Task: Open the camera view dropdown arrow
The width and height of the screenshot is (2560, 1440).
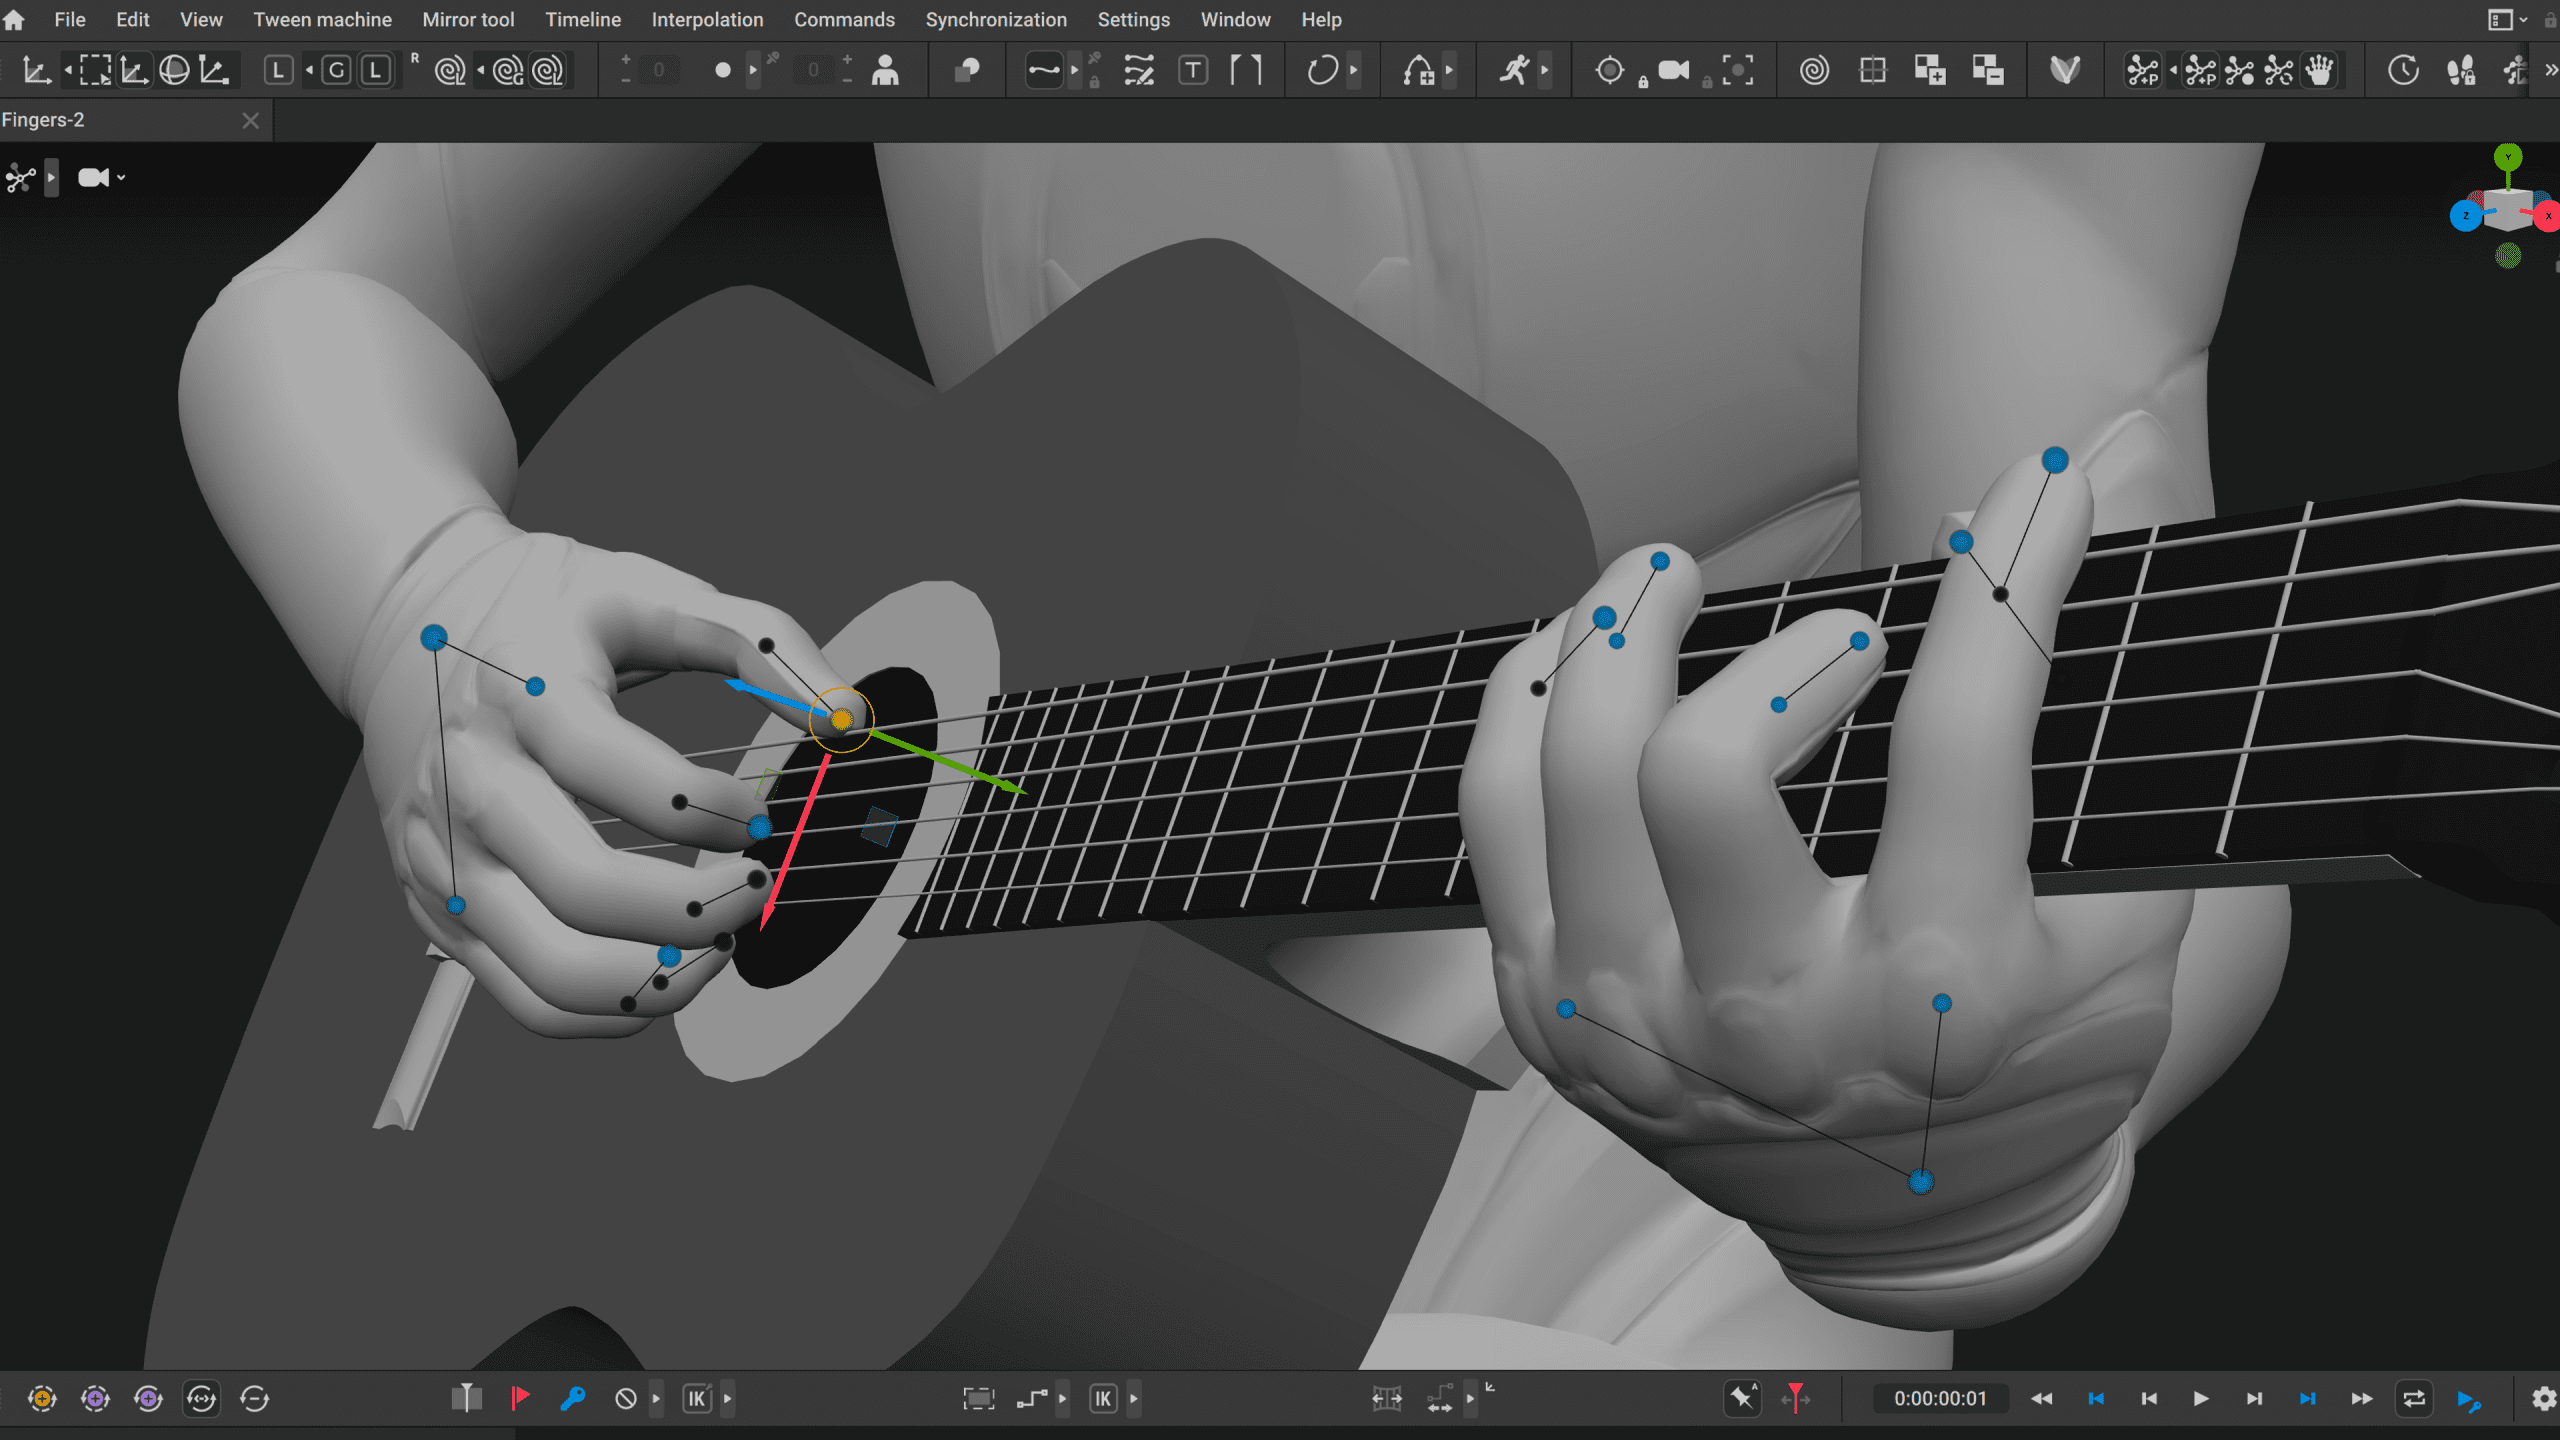Action: tap(120, 177)
